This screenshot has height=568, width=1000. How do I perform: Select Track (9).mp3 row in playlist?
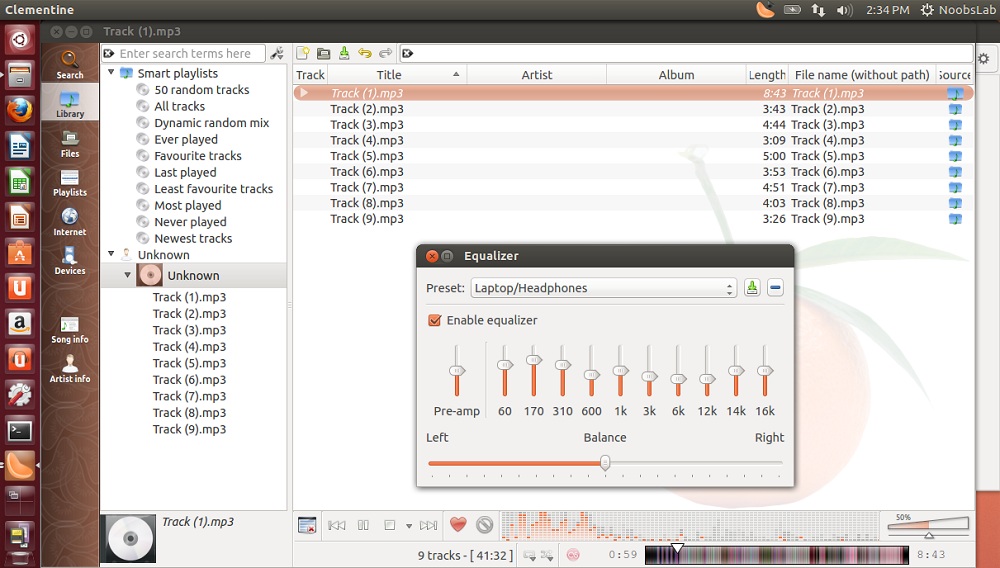coord(633,219)
